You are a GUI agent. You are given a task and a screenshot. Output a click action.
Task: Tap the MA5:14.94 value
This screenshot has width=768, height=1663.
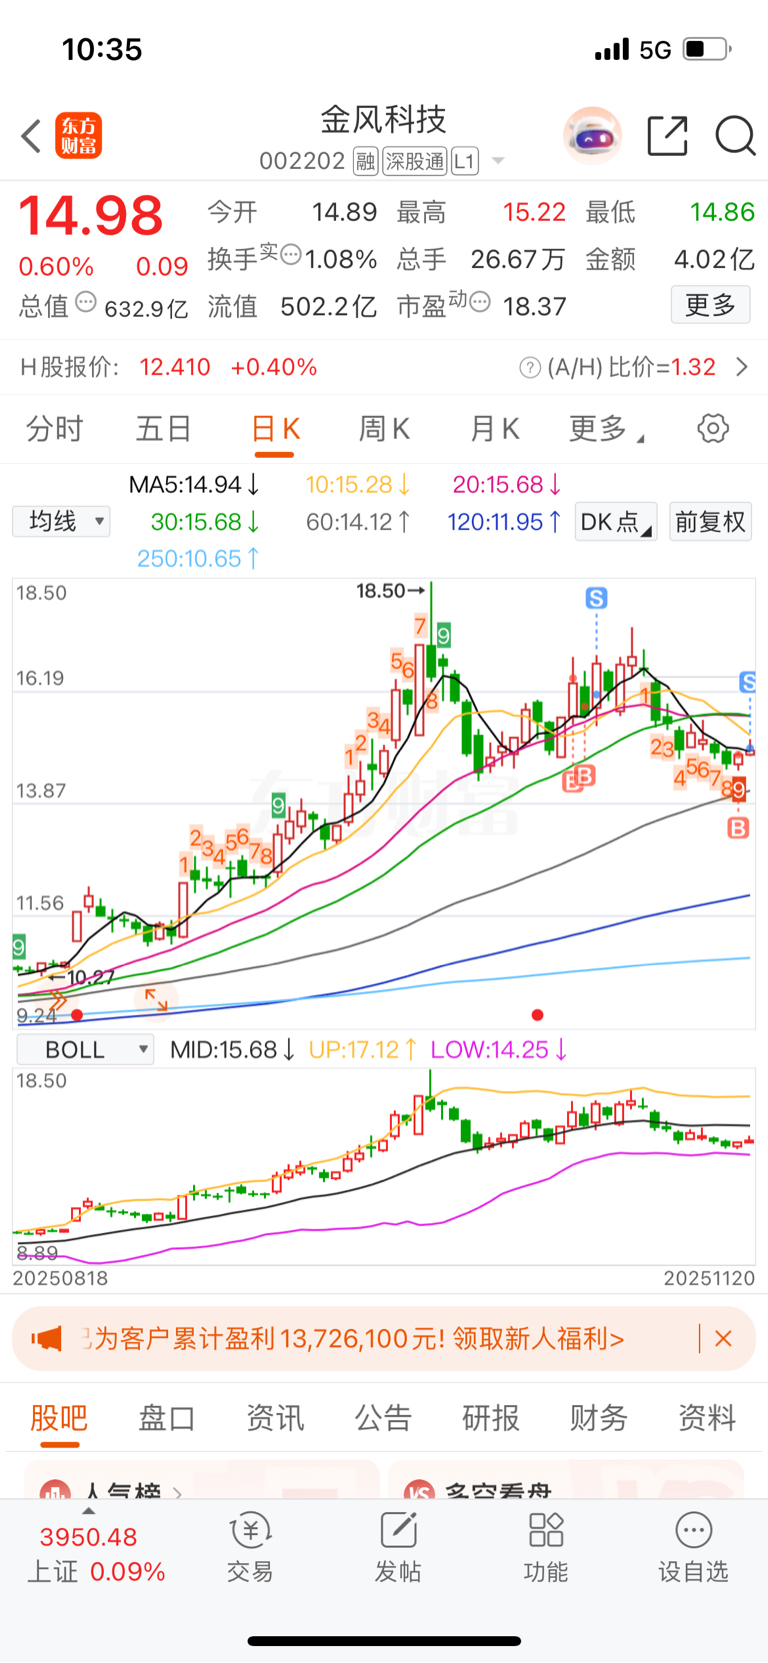(x=194, y=485)
